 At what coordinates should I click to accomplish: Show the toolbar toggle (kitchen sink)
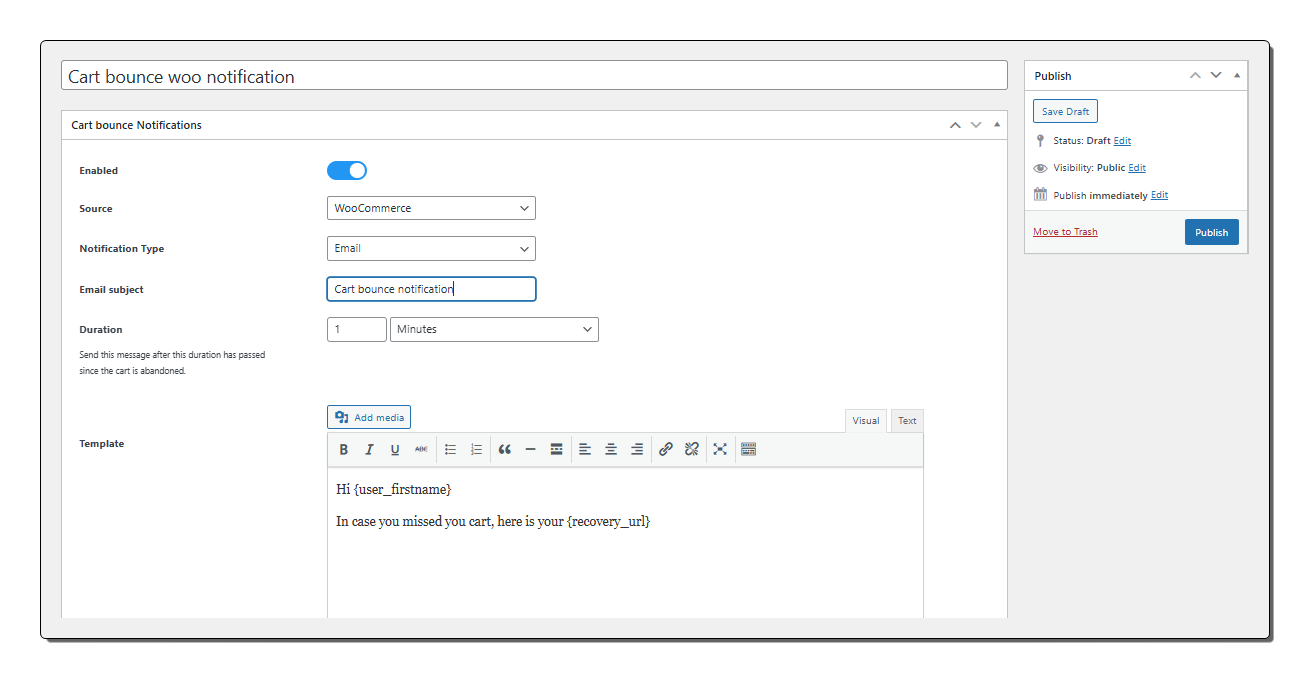(748, 450)
